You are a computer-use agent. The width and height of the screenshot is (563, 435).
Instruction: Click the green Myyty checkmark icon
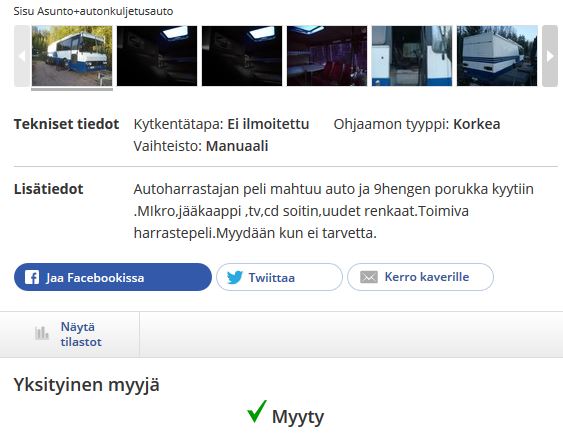pos(257,411)
